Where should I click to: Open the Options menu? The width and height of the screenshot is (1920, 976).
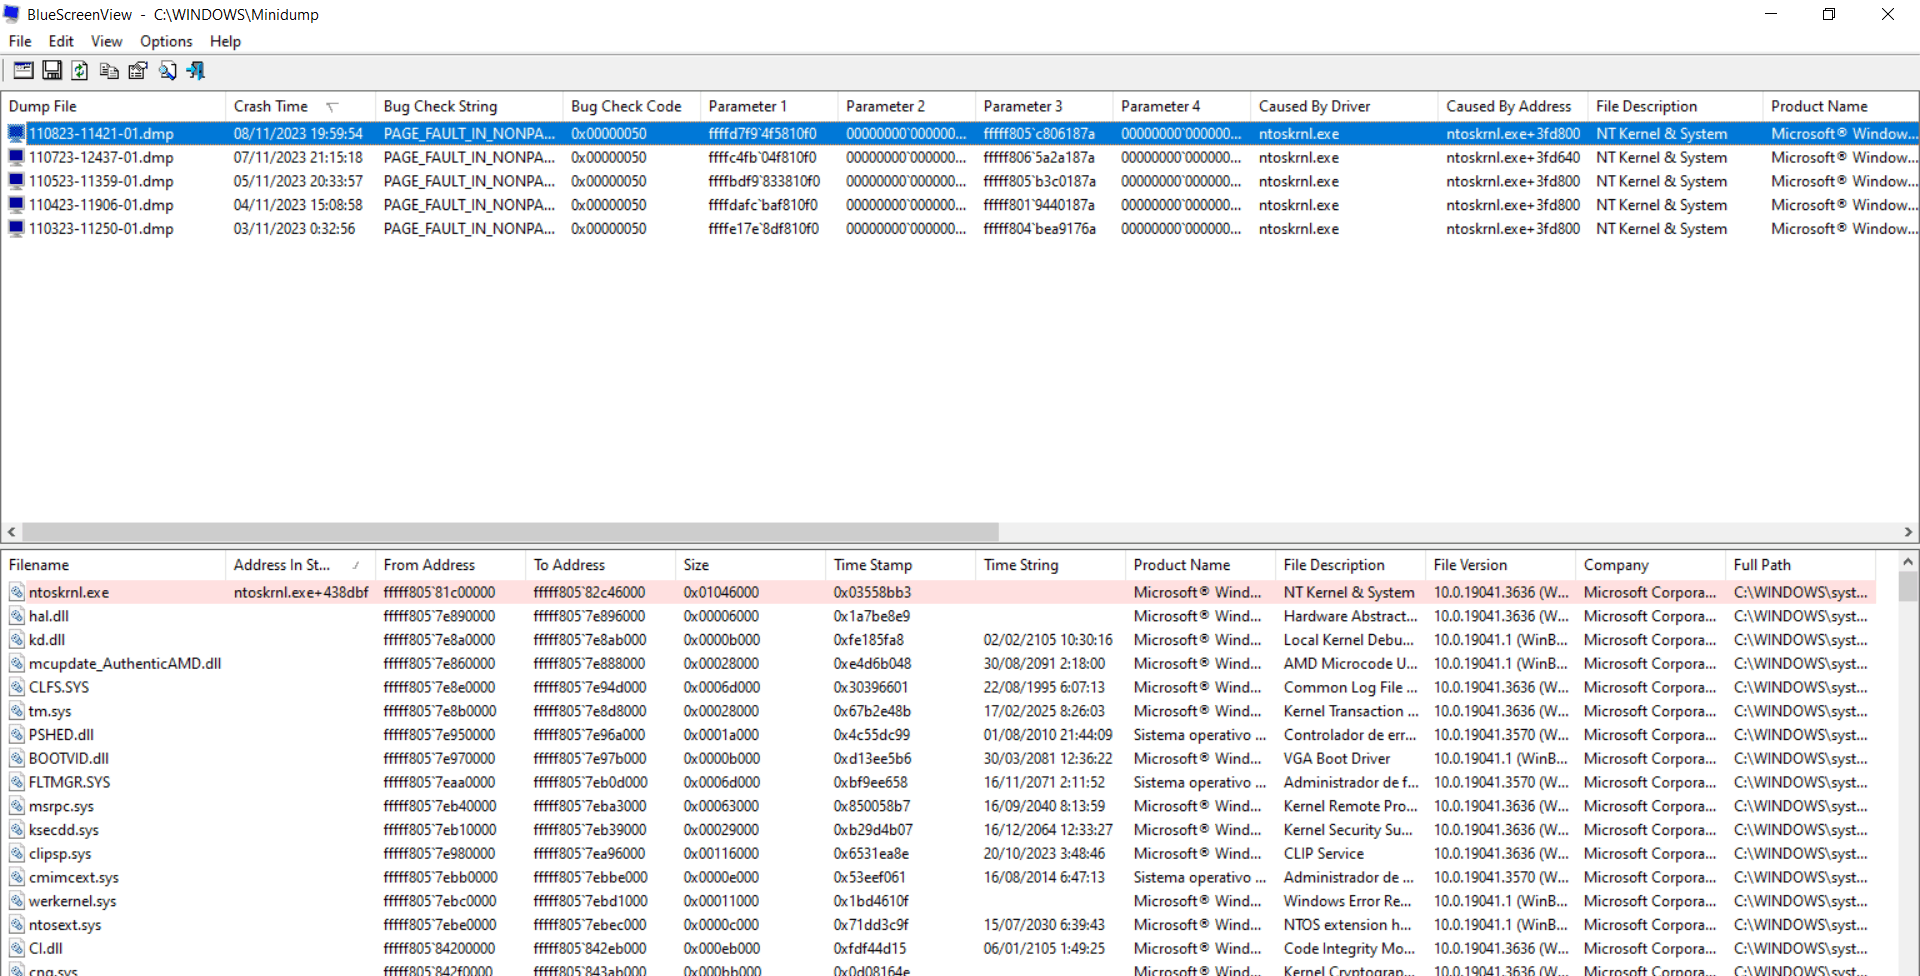pyautogui.click(x=166, y=41)
